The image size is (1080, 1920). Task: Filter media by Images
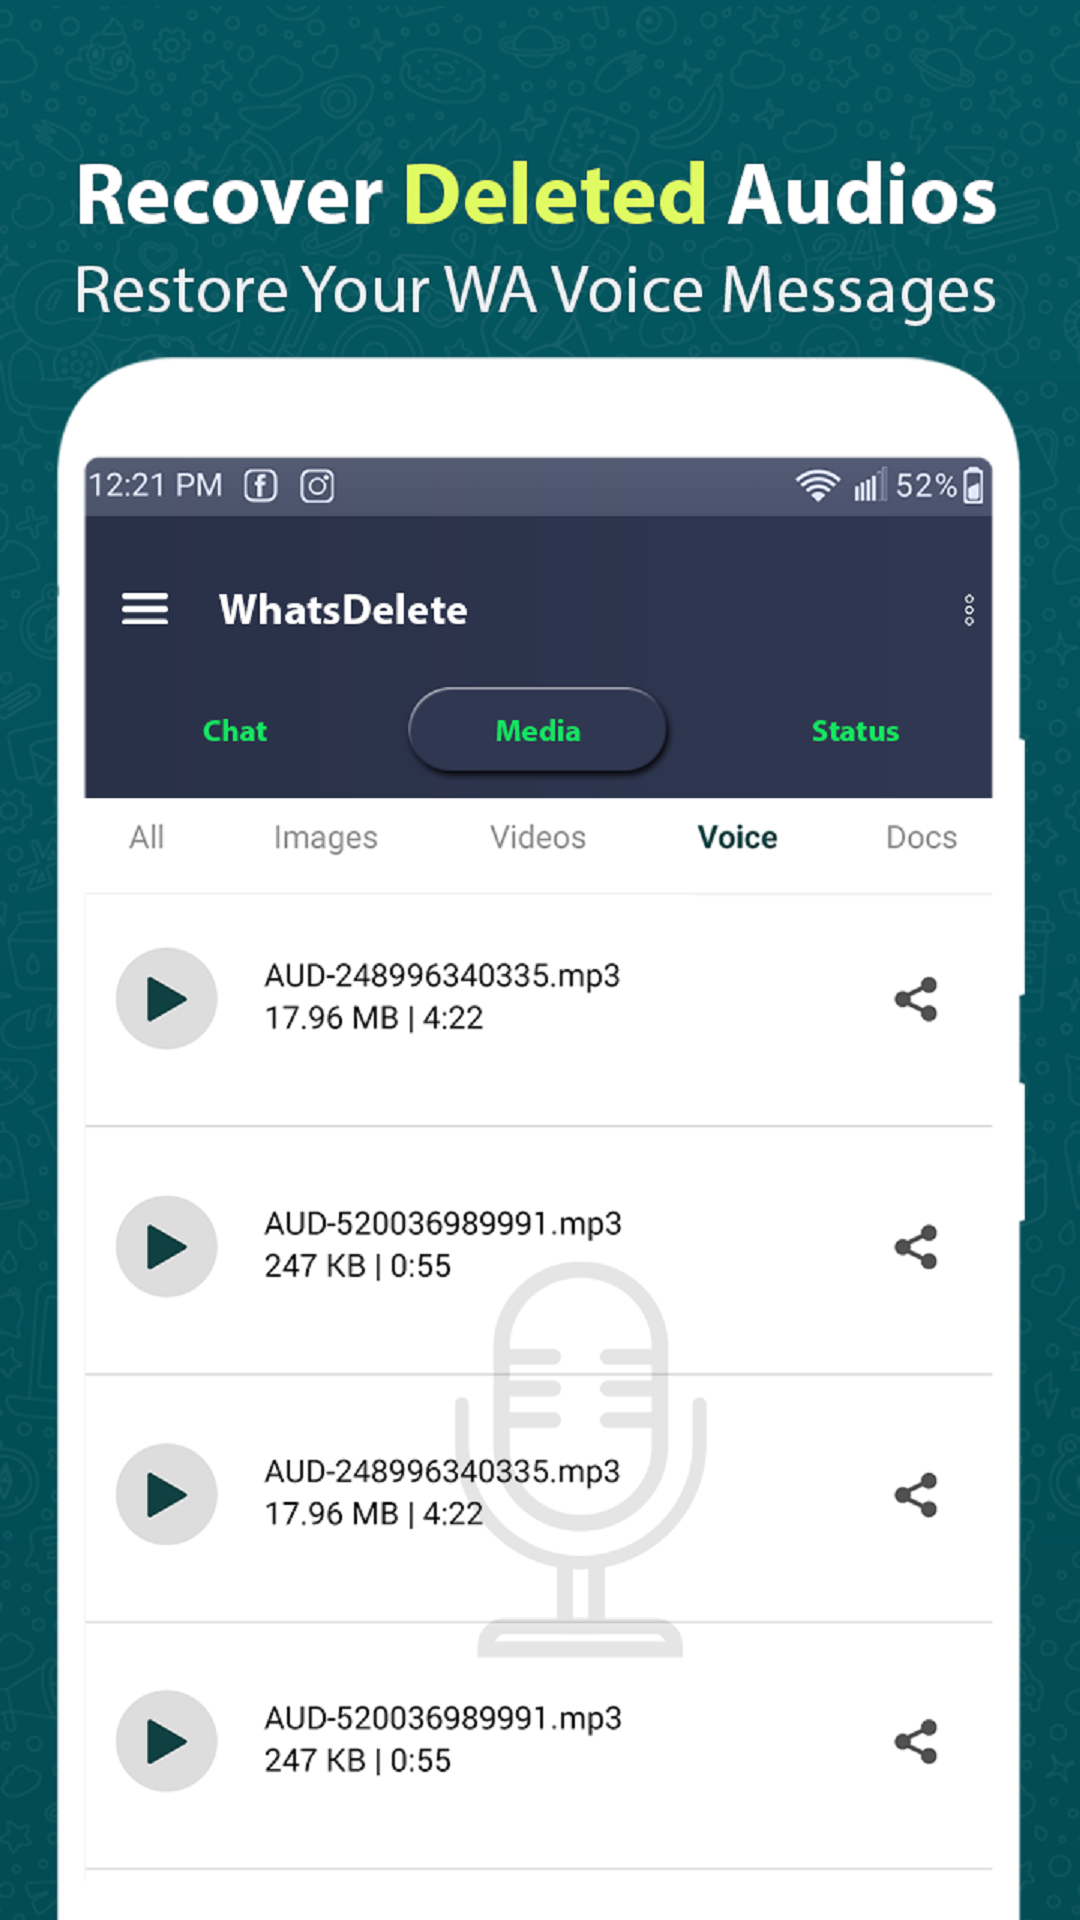click(x=326, y=838)
